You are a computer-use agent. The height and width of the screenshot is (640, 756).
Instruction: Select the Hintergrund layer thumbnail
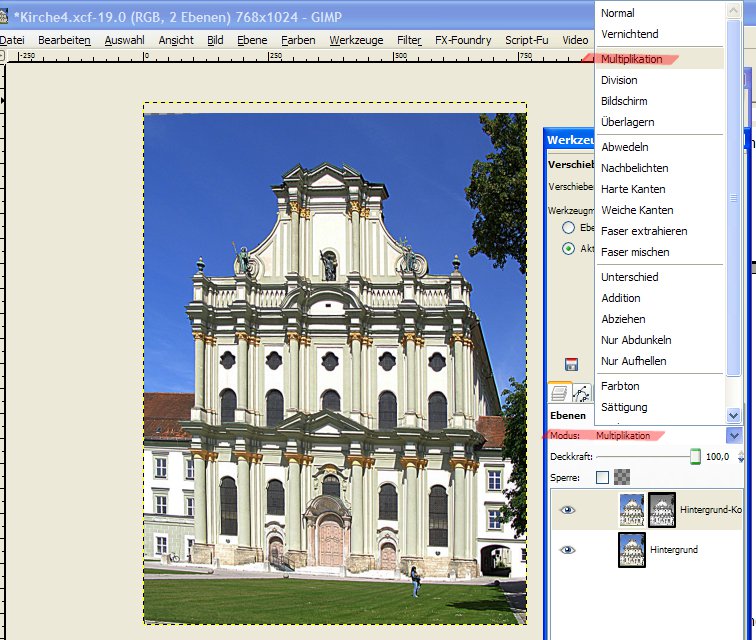pos(632,550)
